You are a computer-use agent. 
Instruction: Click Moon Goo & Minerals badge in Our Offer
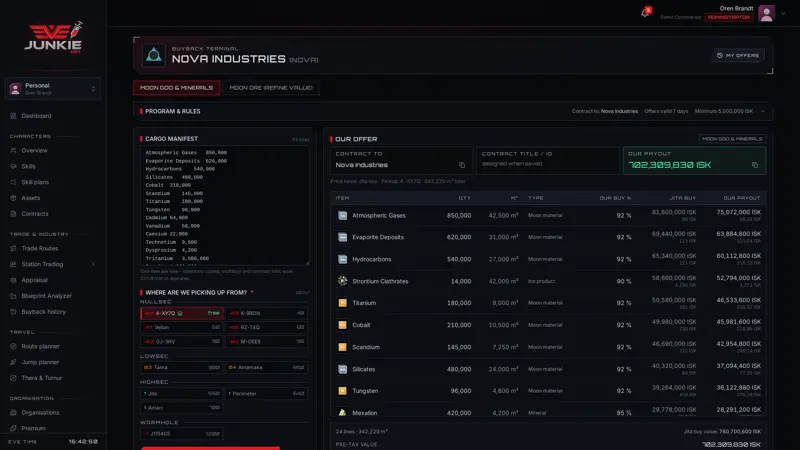pyautogui.click(x=732, y=139)
